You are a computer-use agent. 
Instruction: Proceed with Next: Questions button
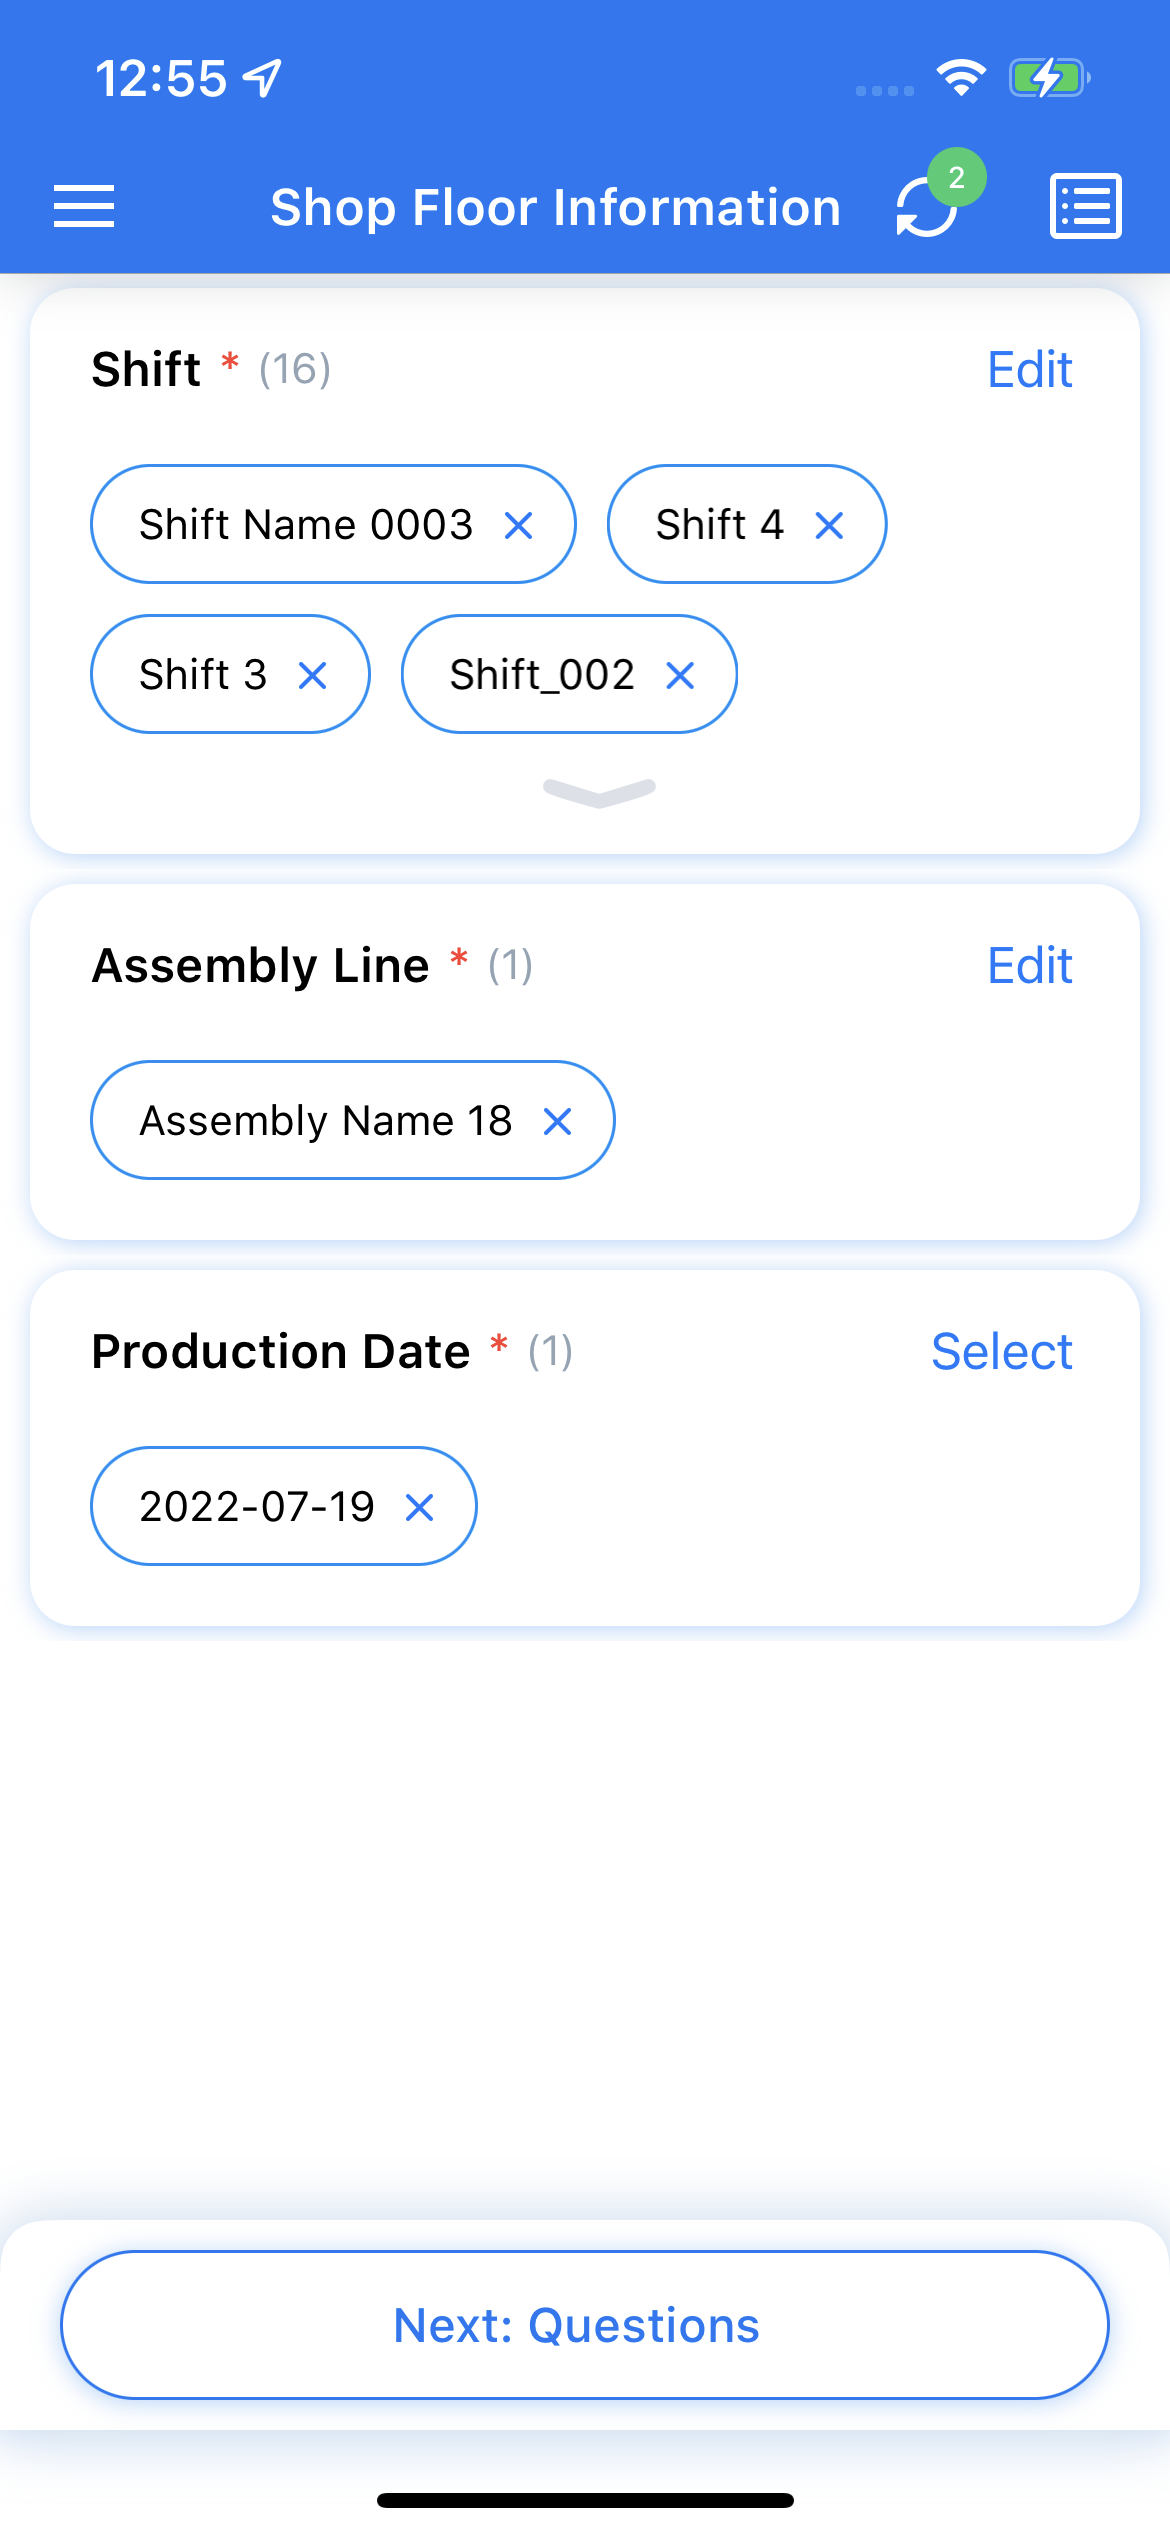coord(585,2325)
